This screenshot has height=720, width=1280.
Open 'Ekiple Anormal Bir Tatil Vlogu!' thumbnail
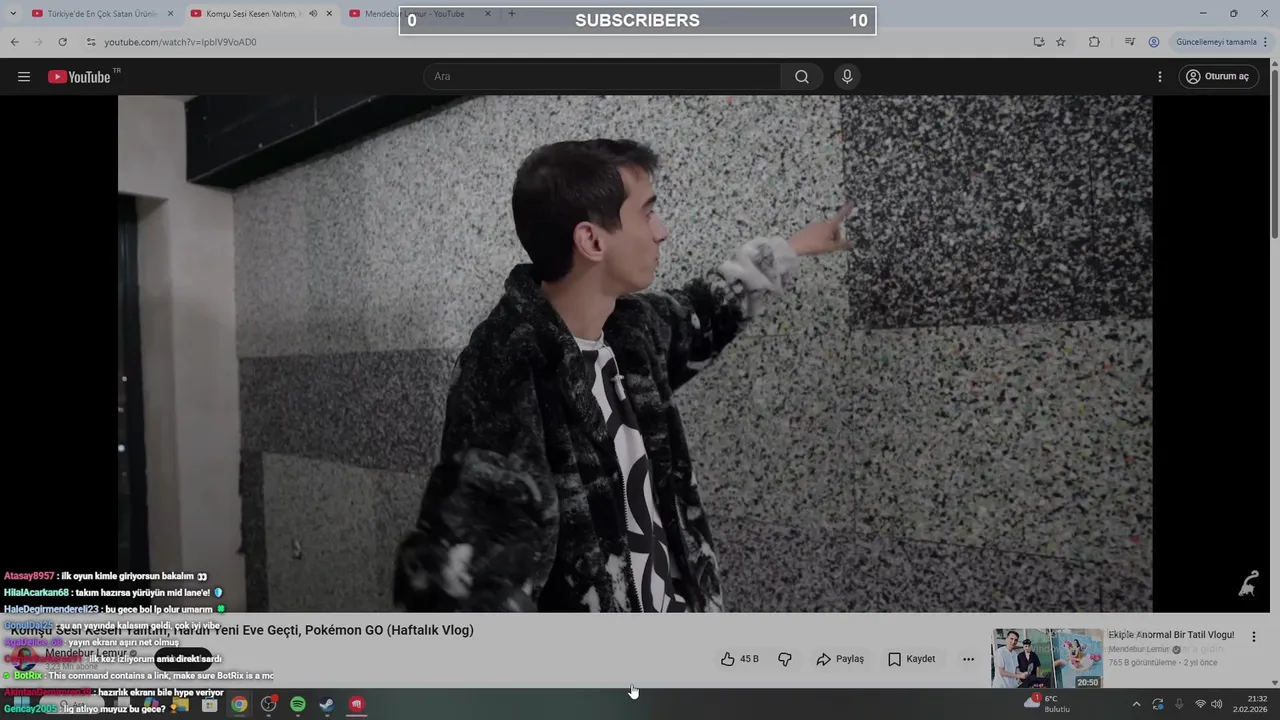(x=1047, y=659)
